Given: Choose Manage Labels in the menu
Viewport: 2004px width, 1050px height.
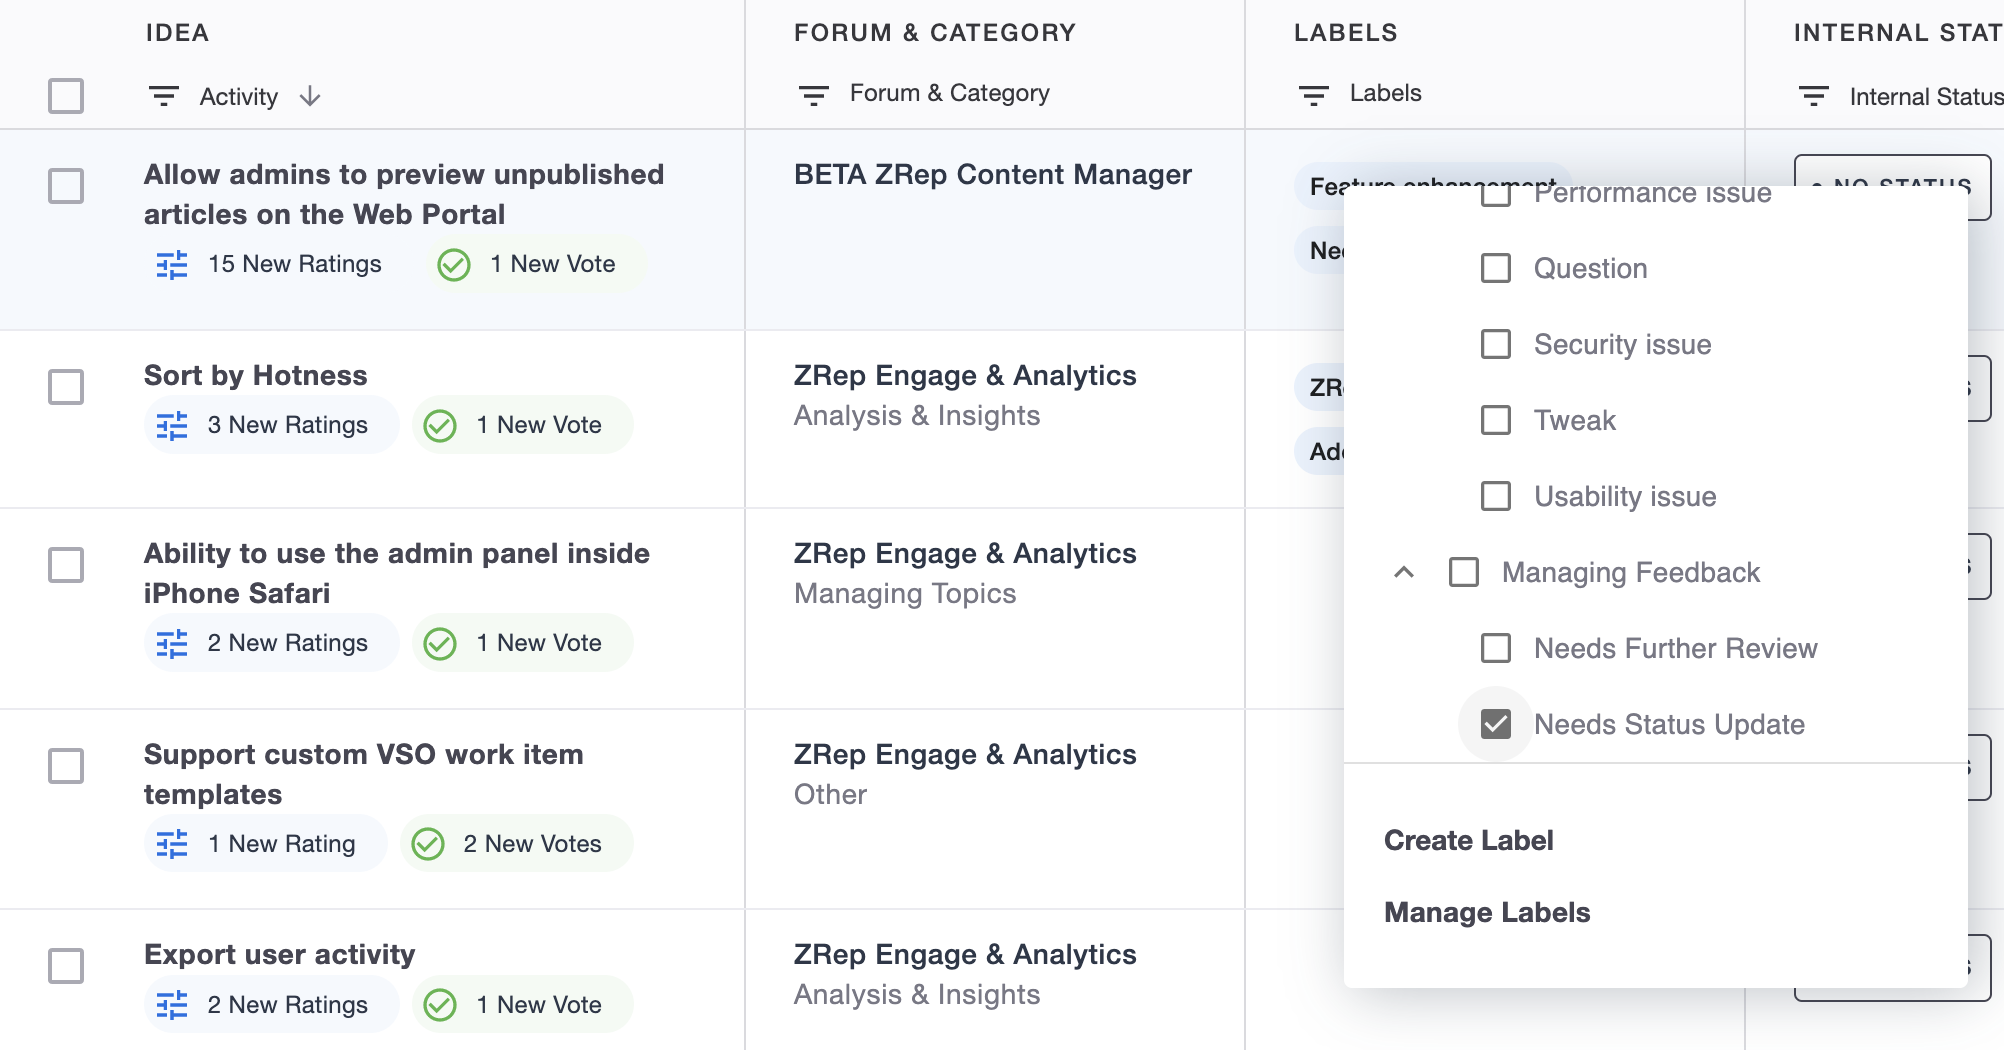Looking at the screenshot, I should click(1486, 912).
